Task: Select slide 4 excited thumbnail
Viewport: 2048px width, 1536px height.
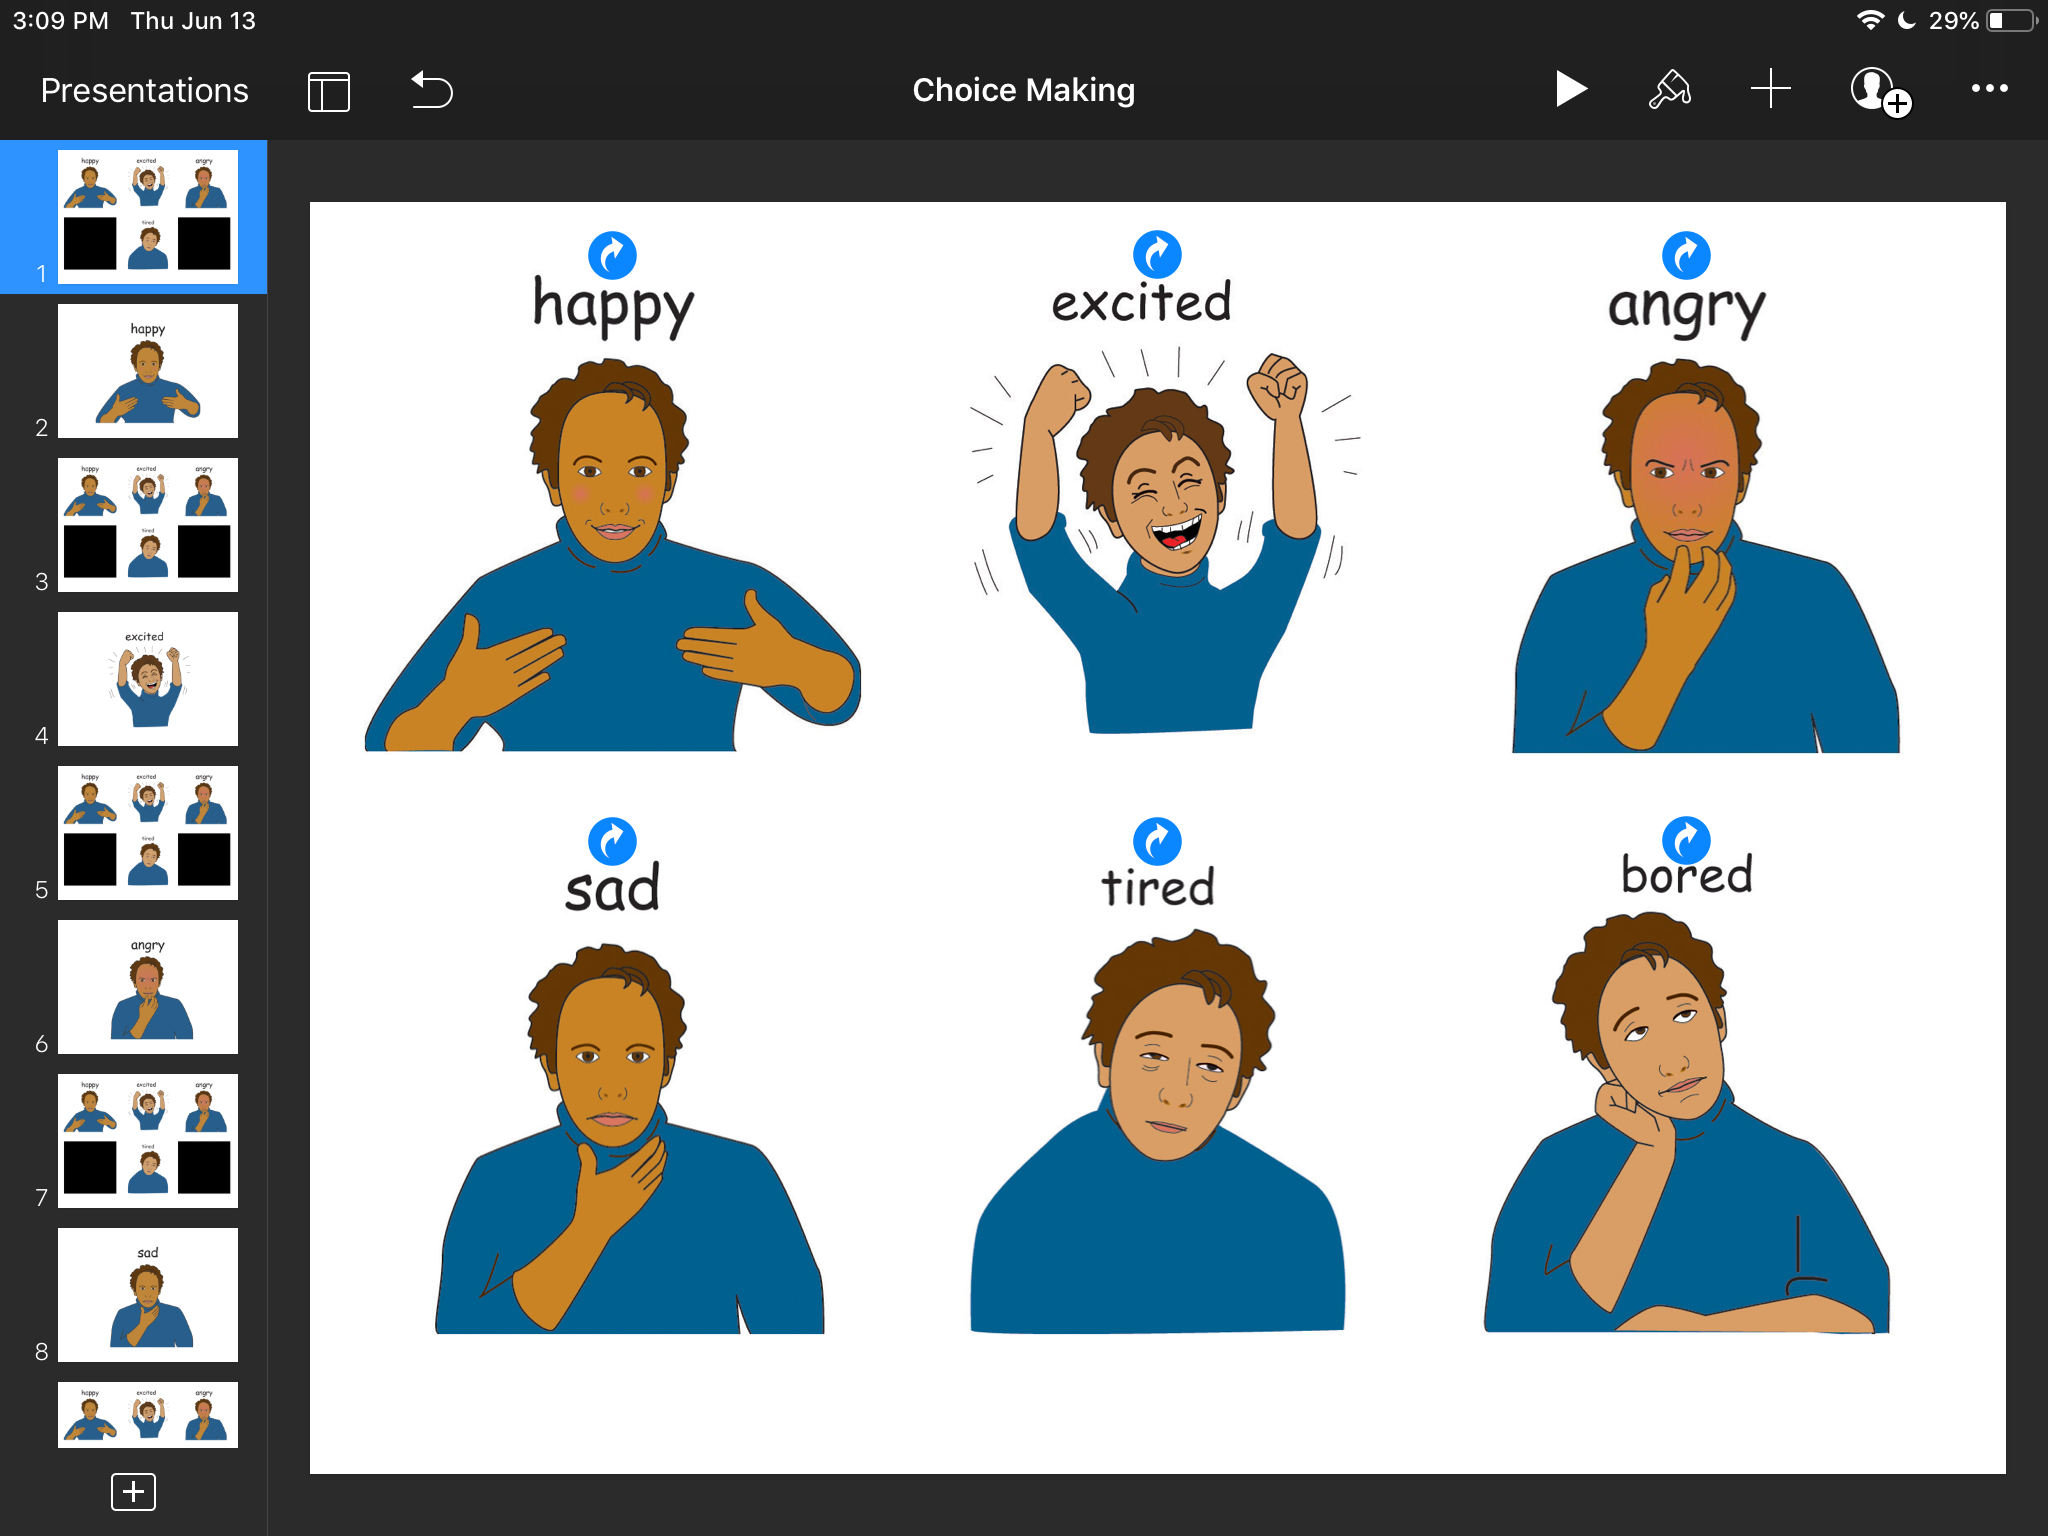Action: [x=148, y=679]
